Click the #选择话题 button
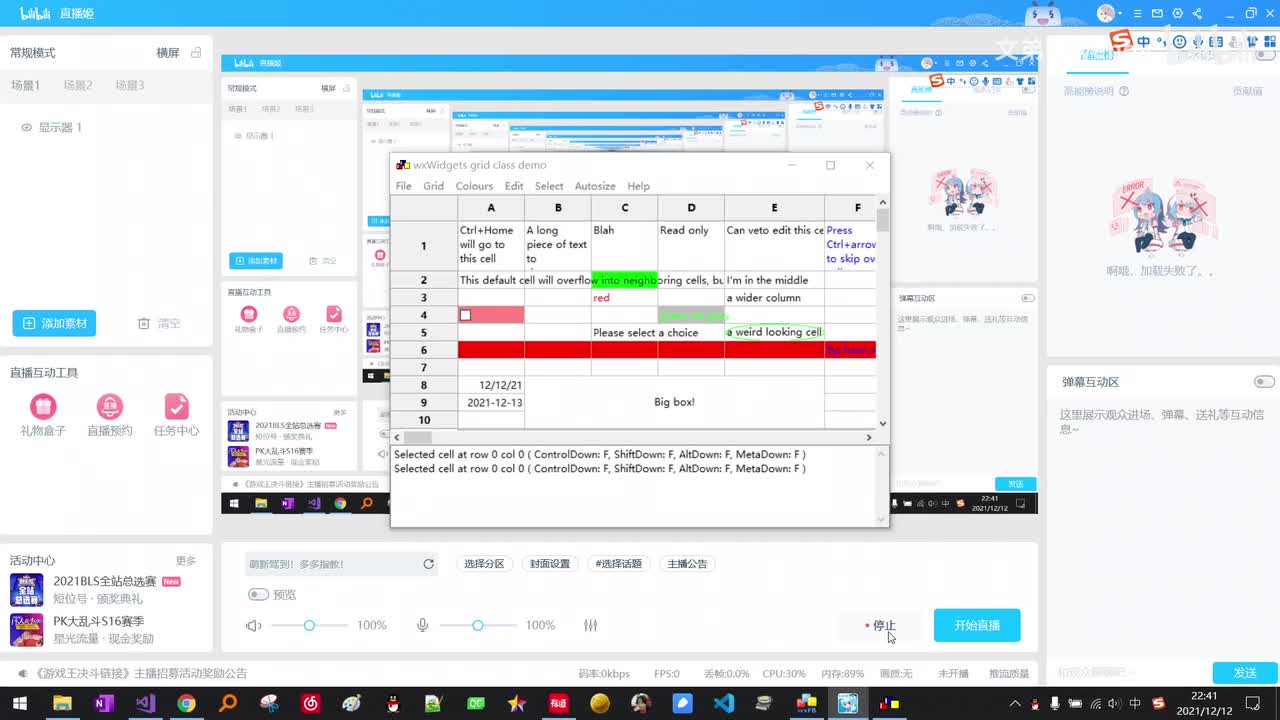The width and height of the screenshot is (1280, 720). coord(618,564)
